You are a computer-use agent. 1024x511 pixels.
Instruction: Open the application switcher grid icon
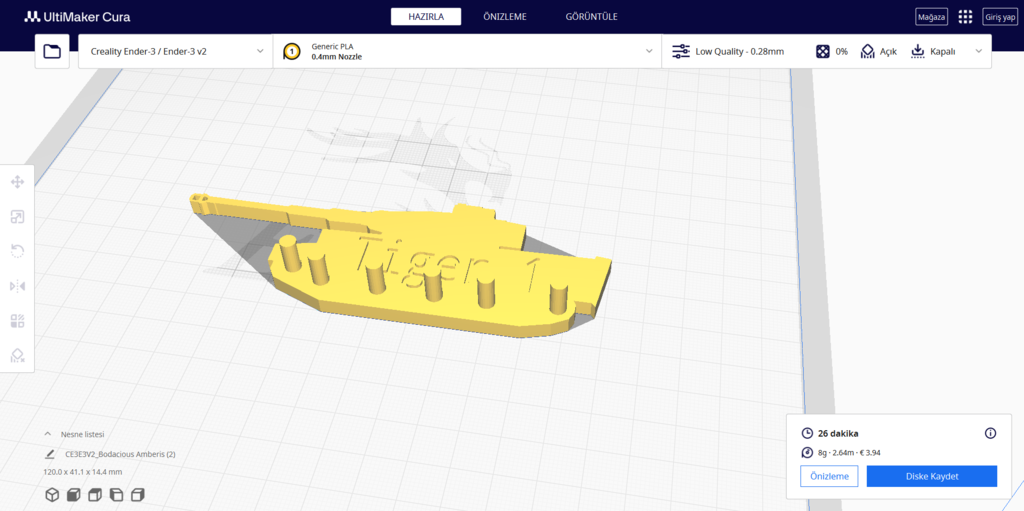pyautogui.click(x=965, y=17)
